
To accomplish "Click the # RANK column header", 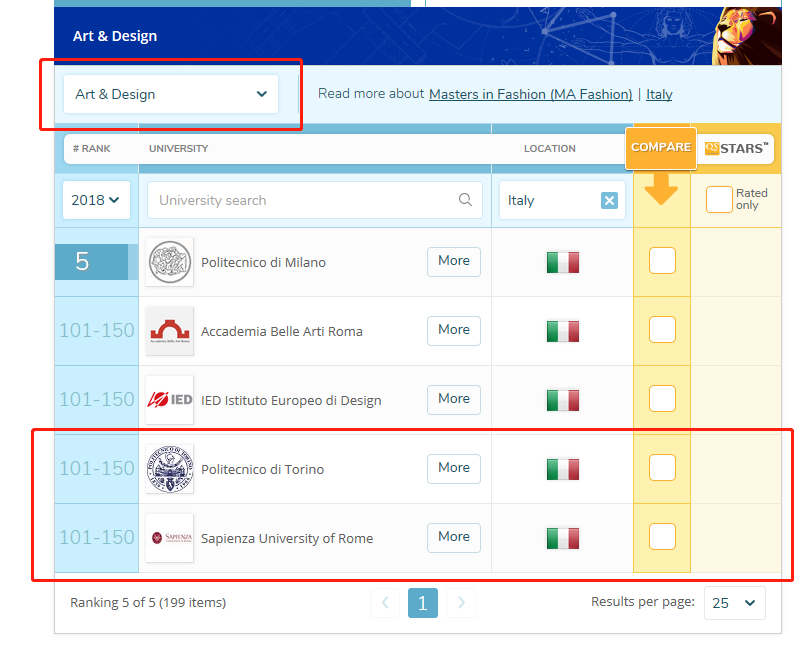I will pos(92,148).
